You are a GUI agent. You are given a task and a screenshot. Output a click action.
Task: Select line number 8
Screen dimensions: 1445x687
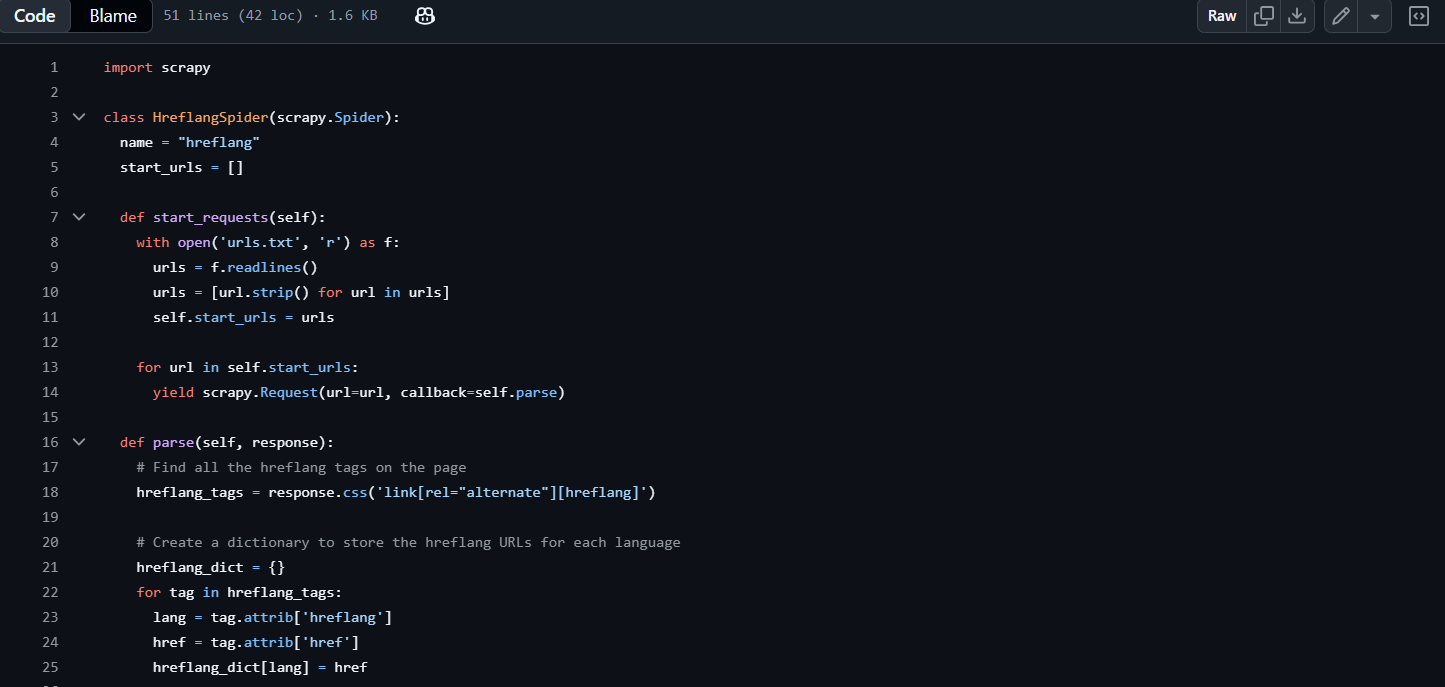tap(54, 242)
